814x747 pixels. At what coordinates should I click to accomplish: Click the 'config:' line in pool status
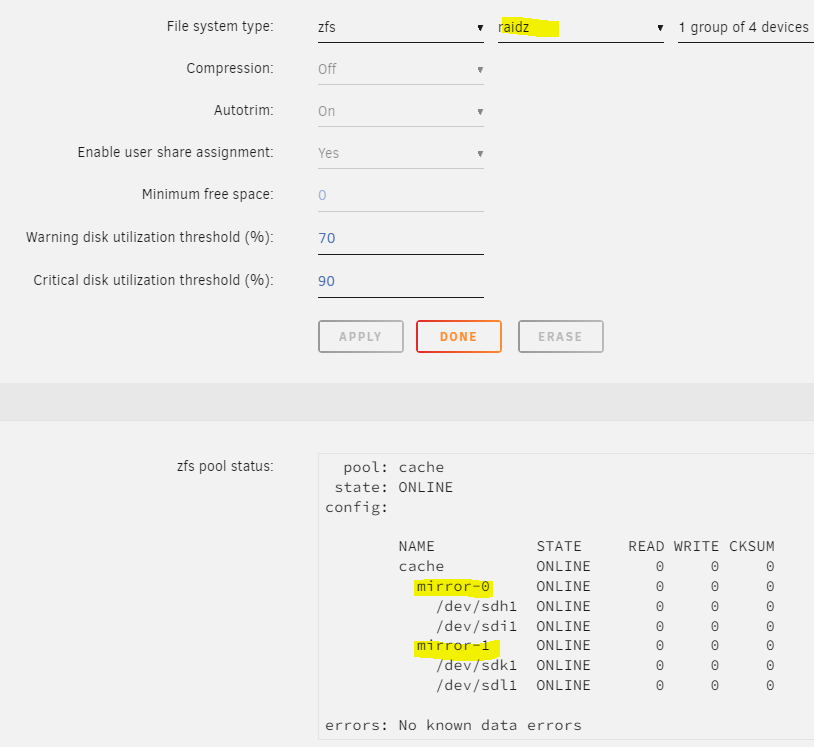point(357,507)
